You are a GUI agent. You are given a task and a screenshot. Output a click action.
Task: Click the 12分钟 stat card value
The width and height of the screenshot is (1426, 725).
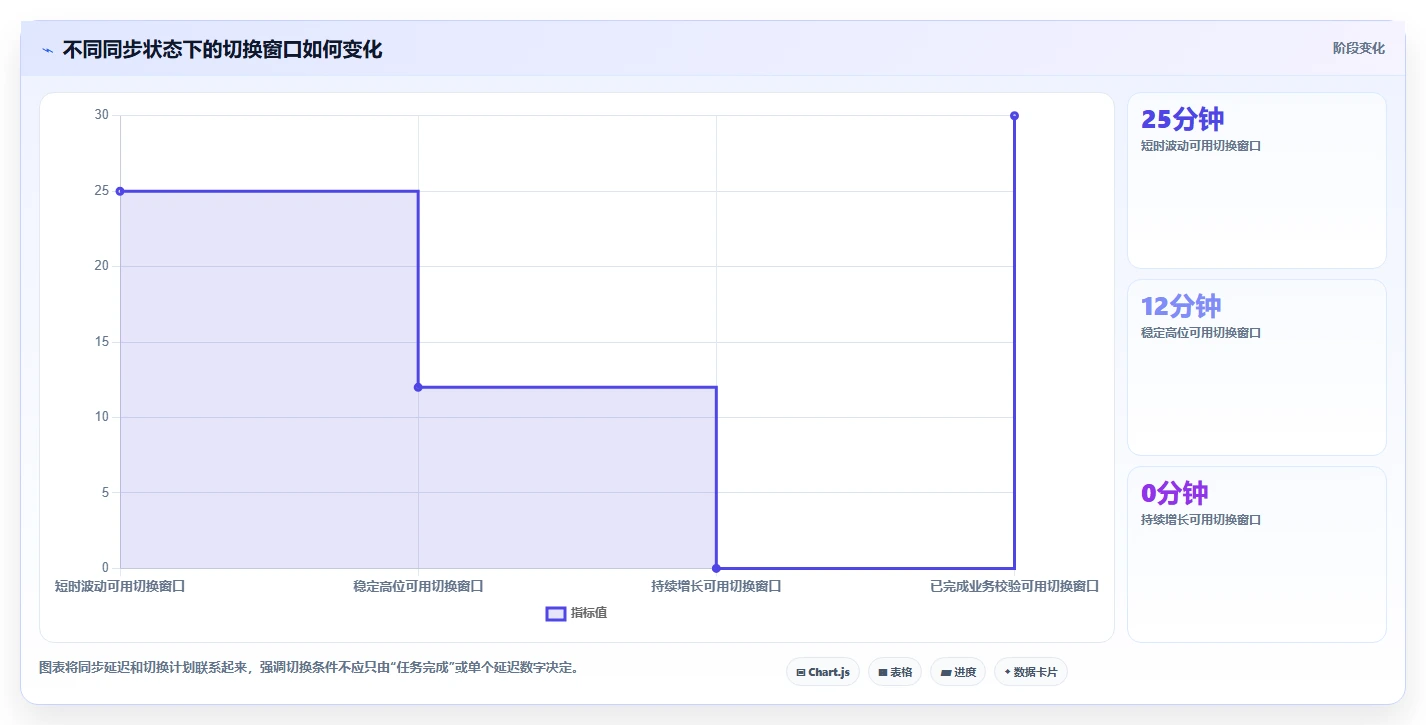tap(1181, 306)
